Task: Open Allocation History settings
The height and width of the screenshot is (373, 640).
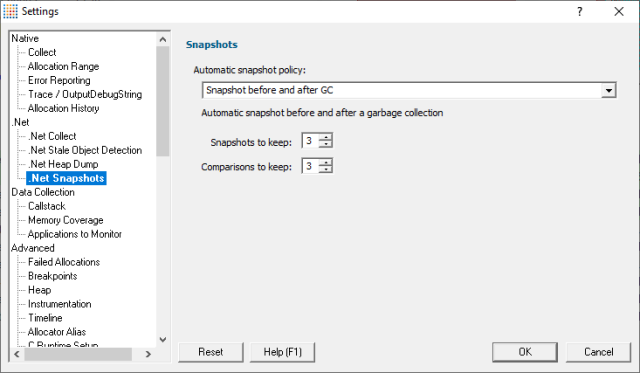Action: [63, 108]
